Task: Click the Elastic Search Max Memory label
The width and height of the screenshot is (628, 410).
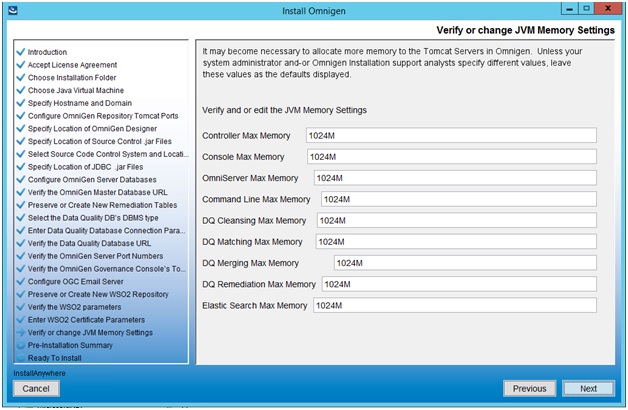Action: click(x=254, y=305)
